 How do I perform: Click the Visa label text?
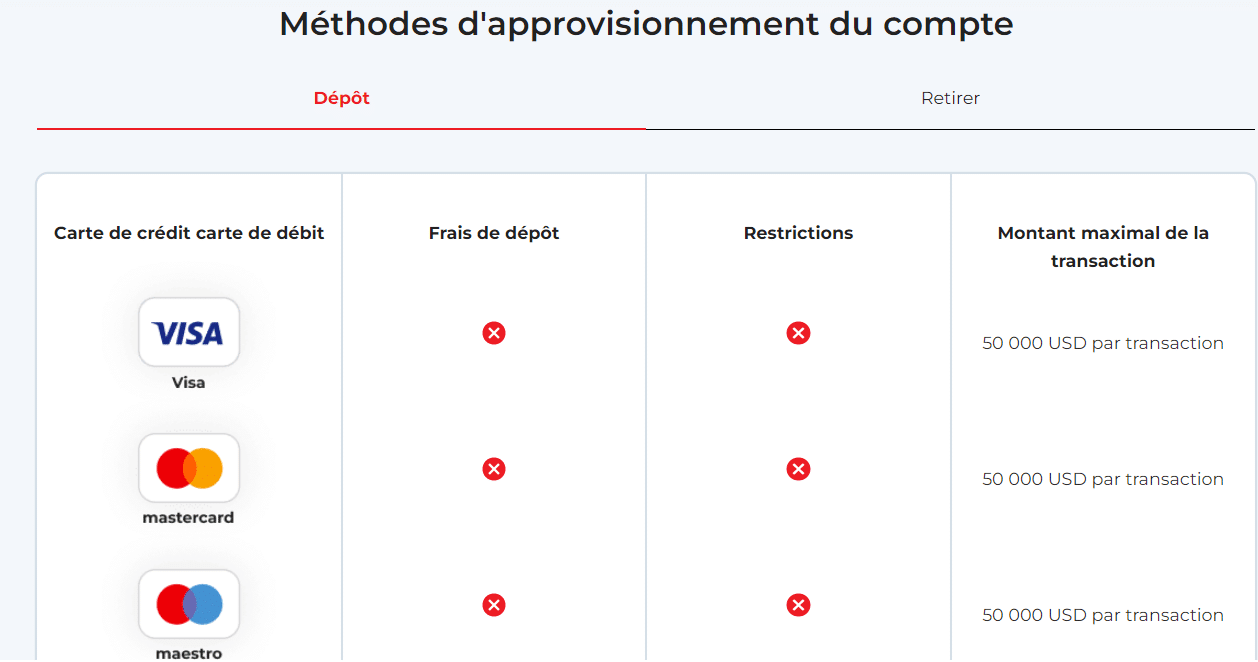pos(188,382)
